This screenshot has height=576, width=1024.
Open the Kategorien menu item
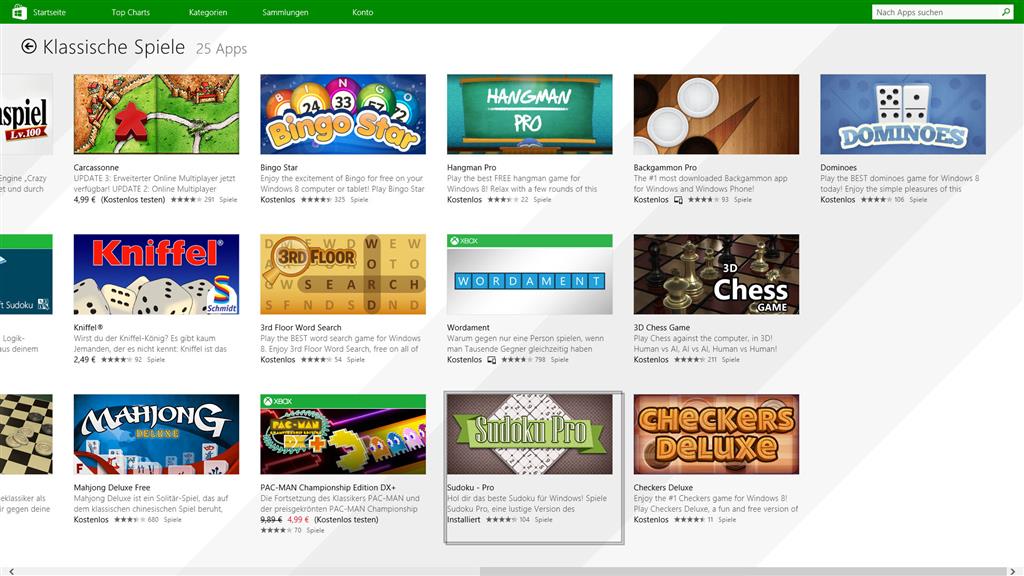click(208, 12)
